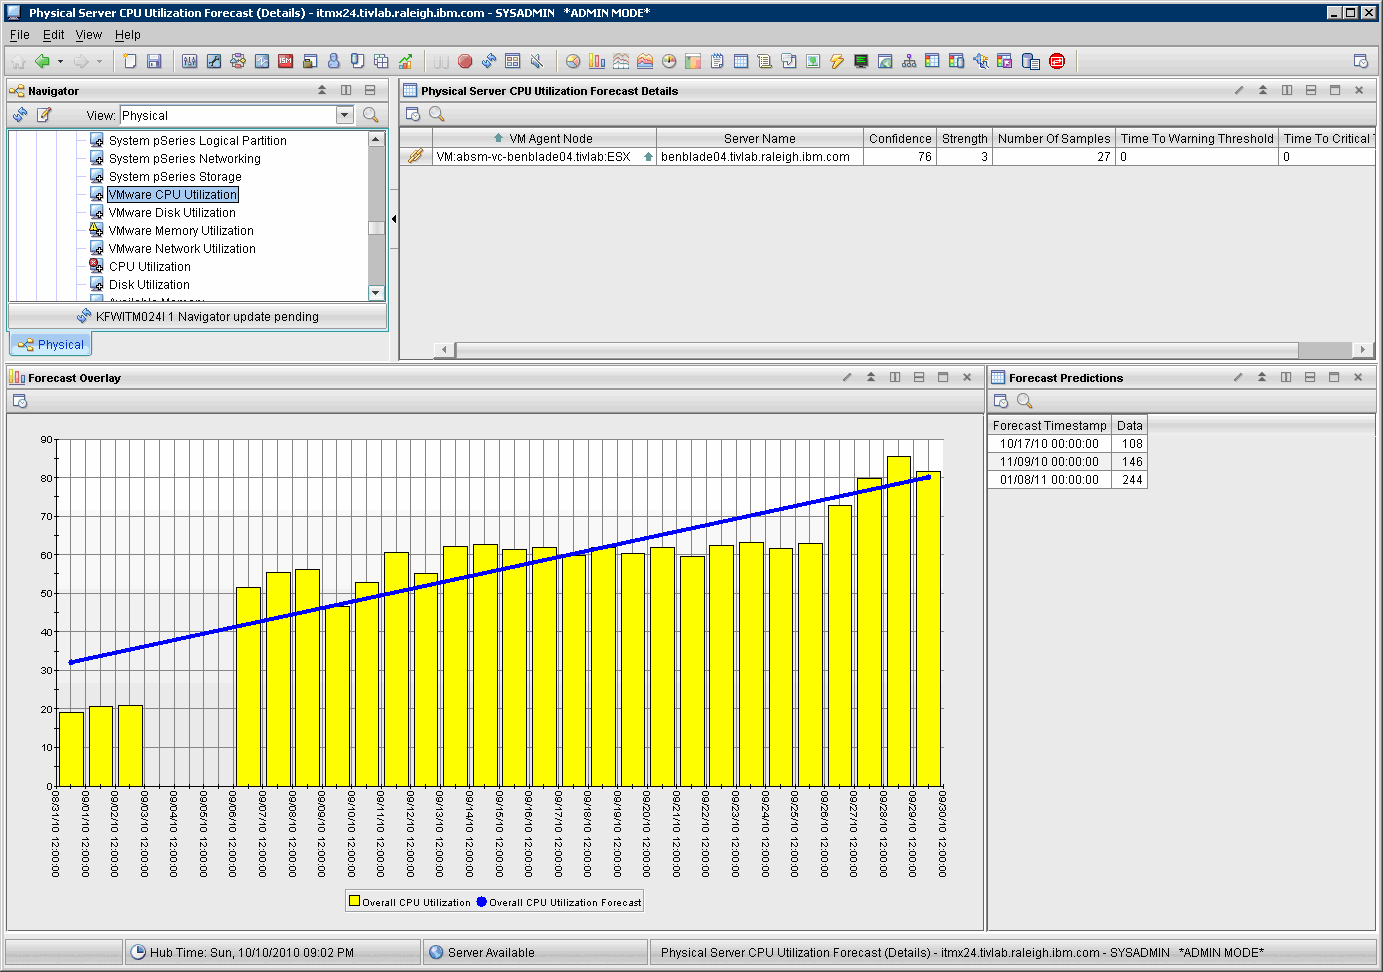The image size is (1383, 972).
Task: Select VMware Network Utilization navigator item
Action: coord(182,249)
